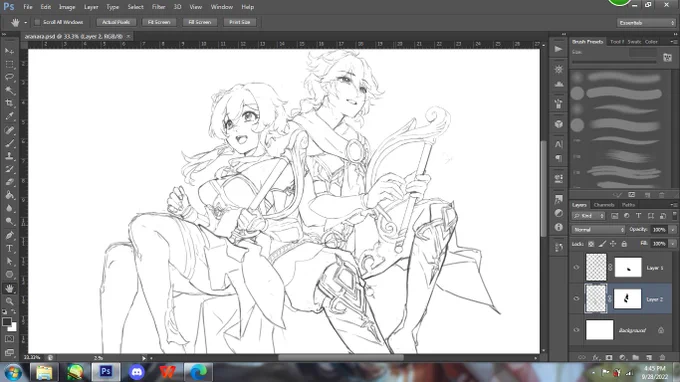Open the Character panel icon

point(559,144)
